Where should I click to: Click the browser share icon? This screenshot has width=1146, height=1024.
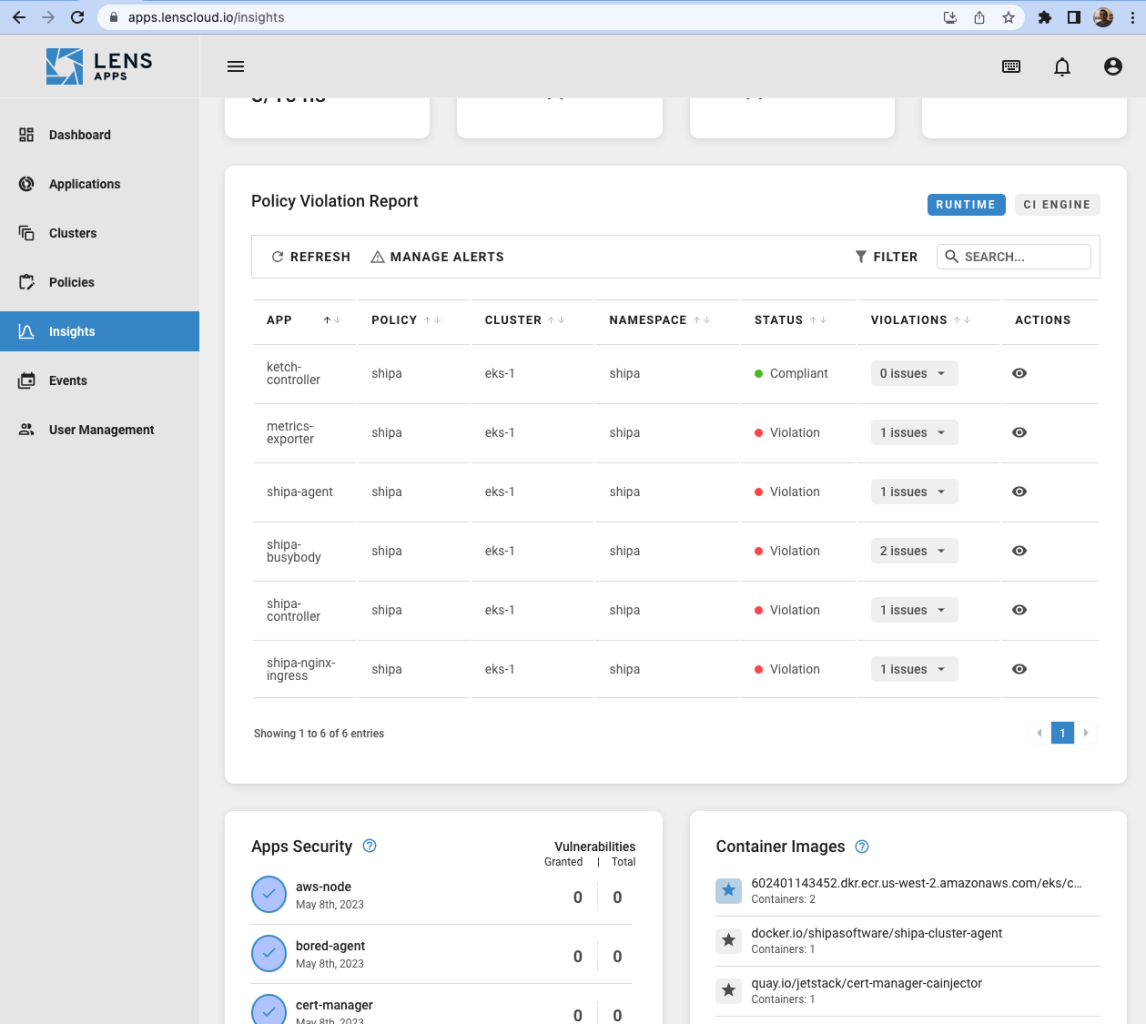click(x=979, y=18)
